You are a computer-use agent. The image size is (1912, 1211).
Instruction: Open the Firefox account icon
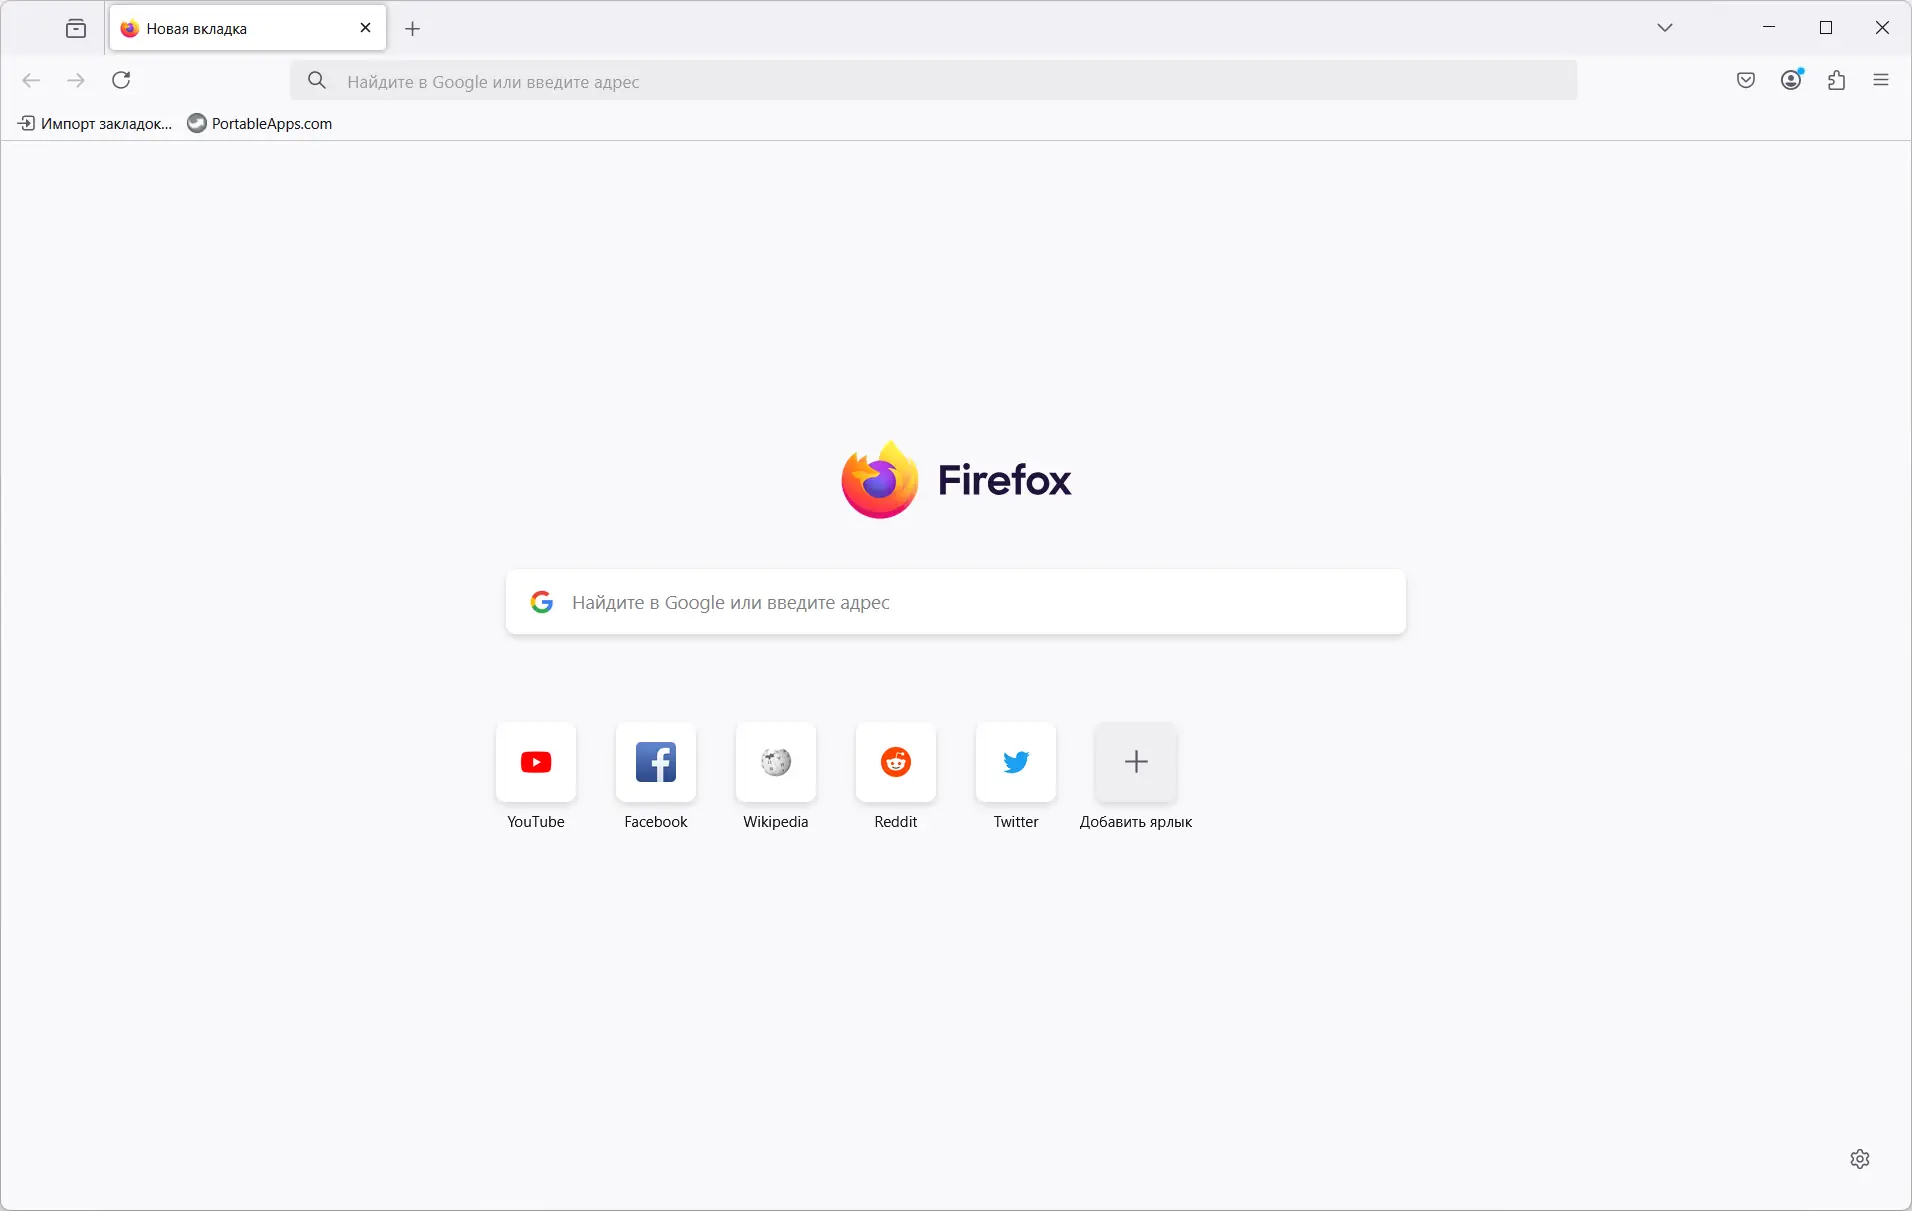click(1791, 80)
